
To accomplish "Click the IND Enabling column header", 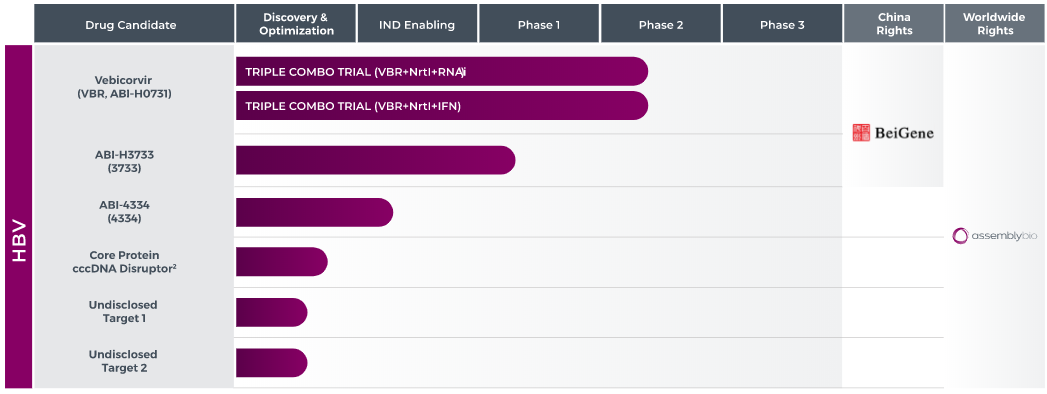I will [417, 25].
